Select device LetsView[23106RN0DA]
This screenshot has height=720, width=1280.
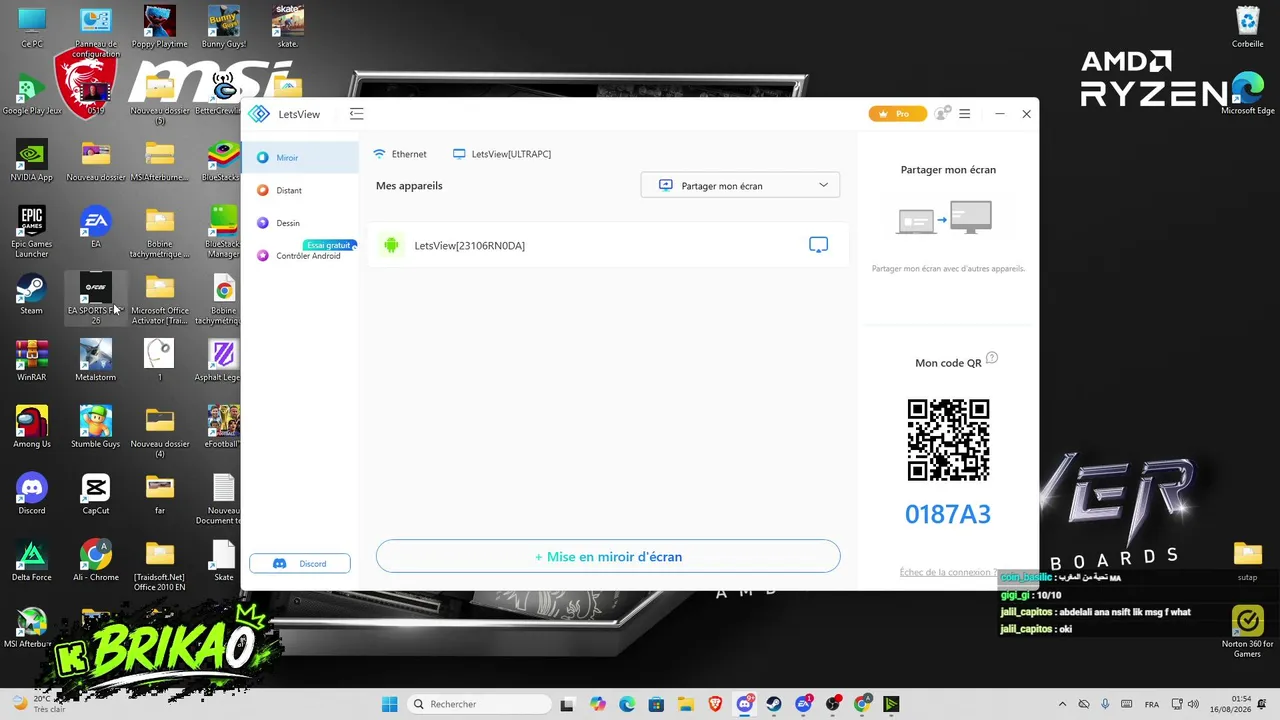(x=608, y=245)
